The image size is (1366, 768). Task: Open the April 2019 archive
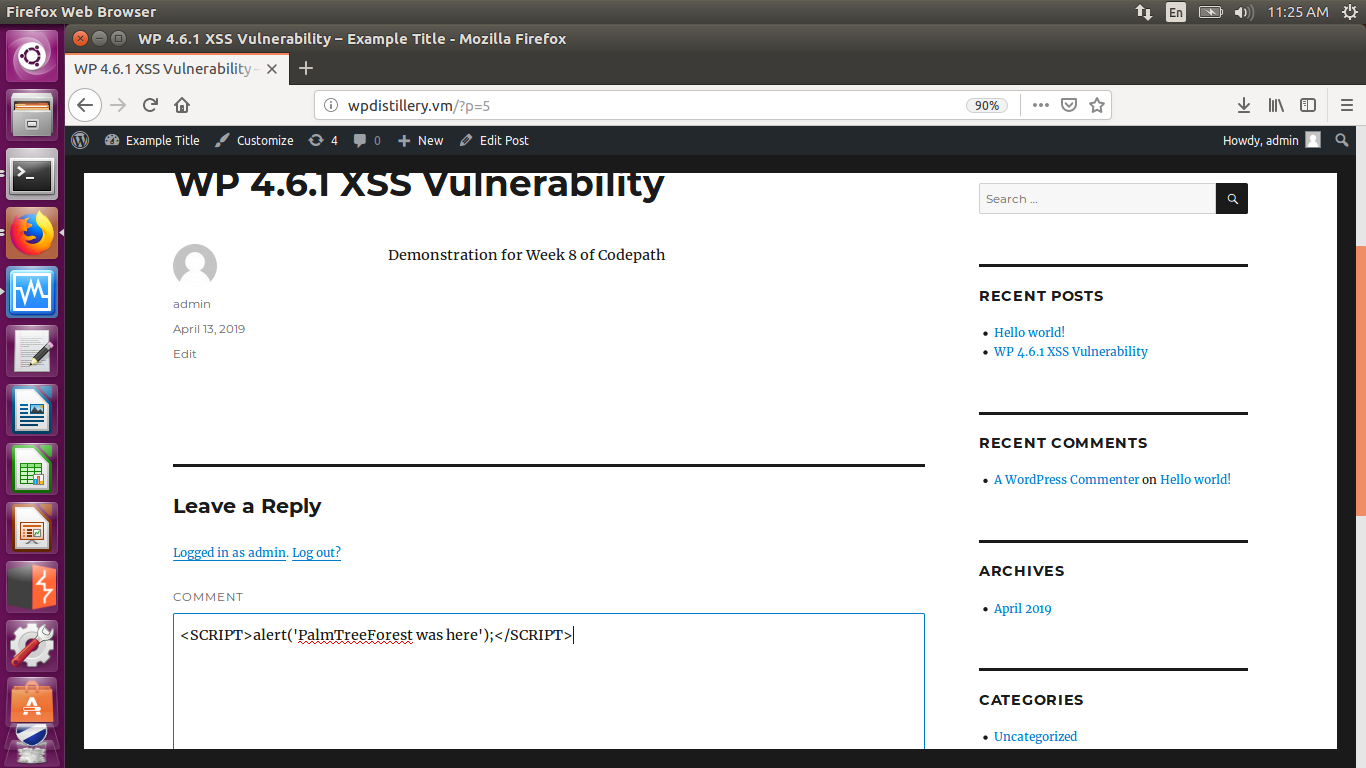click(1023, 609)
